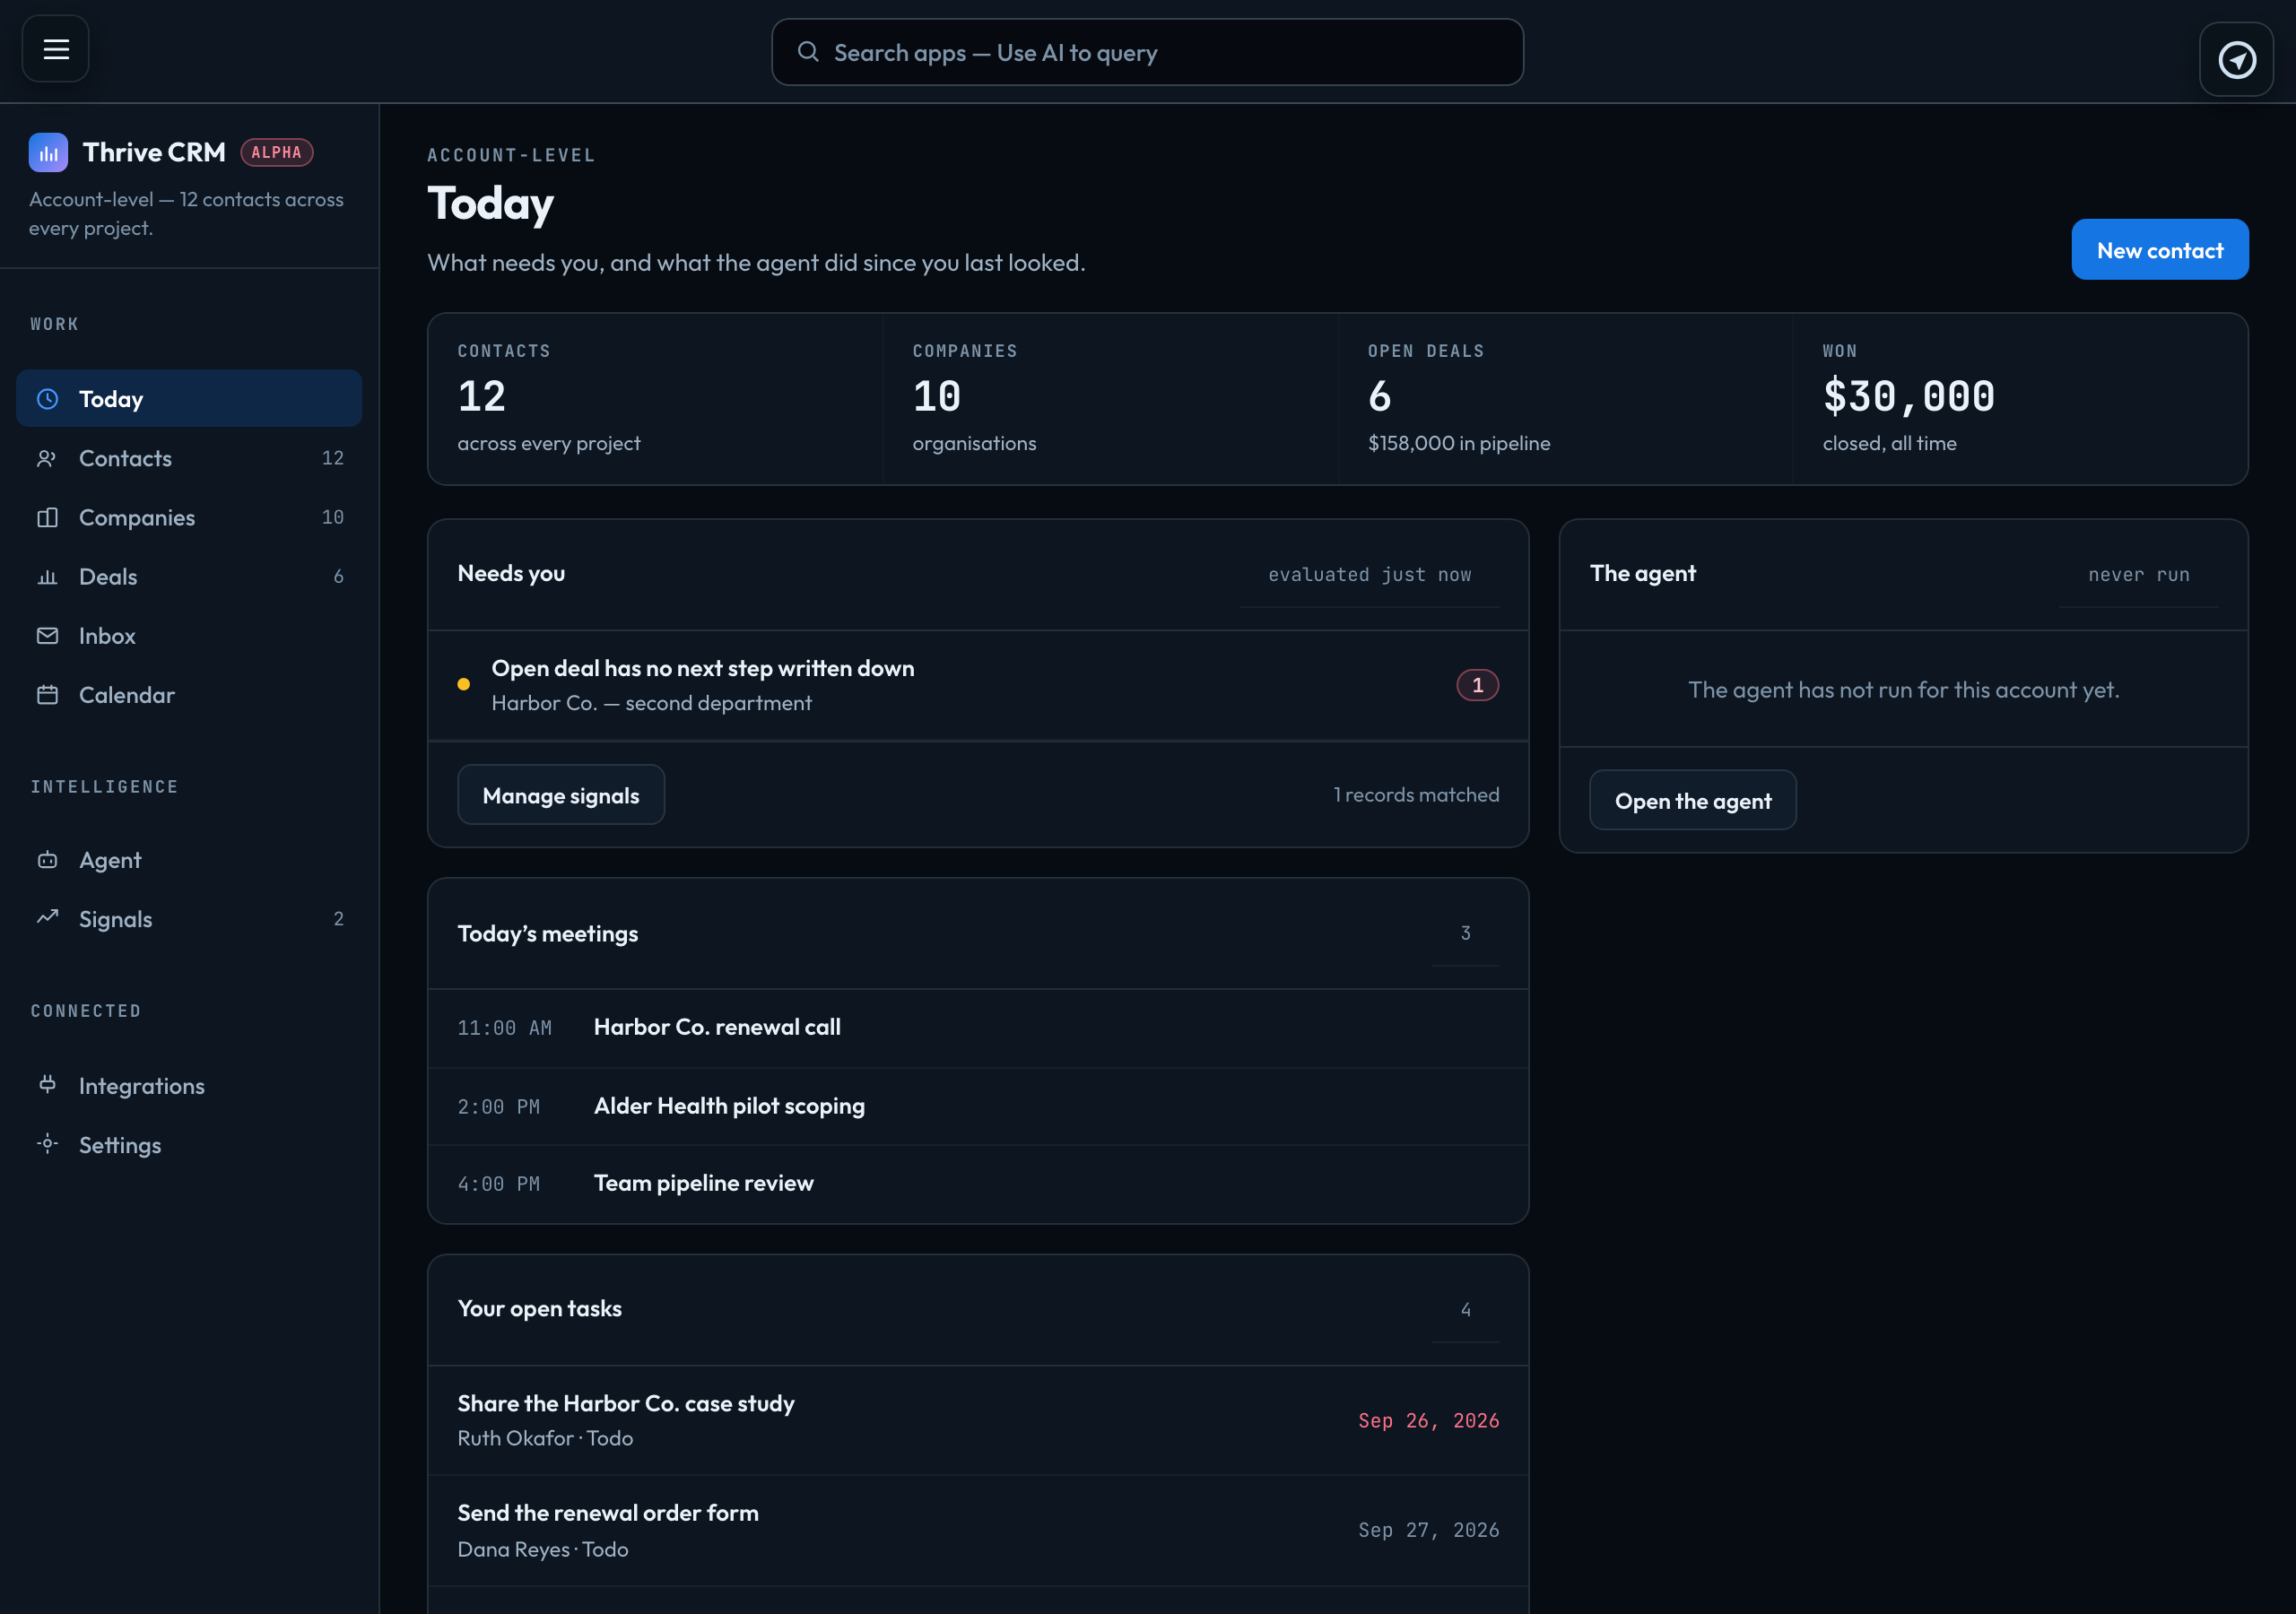The height and width of the screenshot is (1614, 2296).
Task: Click the orange dot on the open deal signal
Action: (x=463, y=685)
